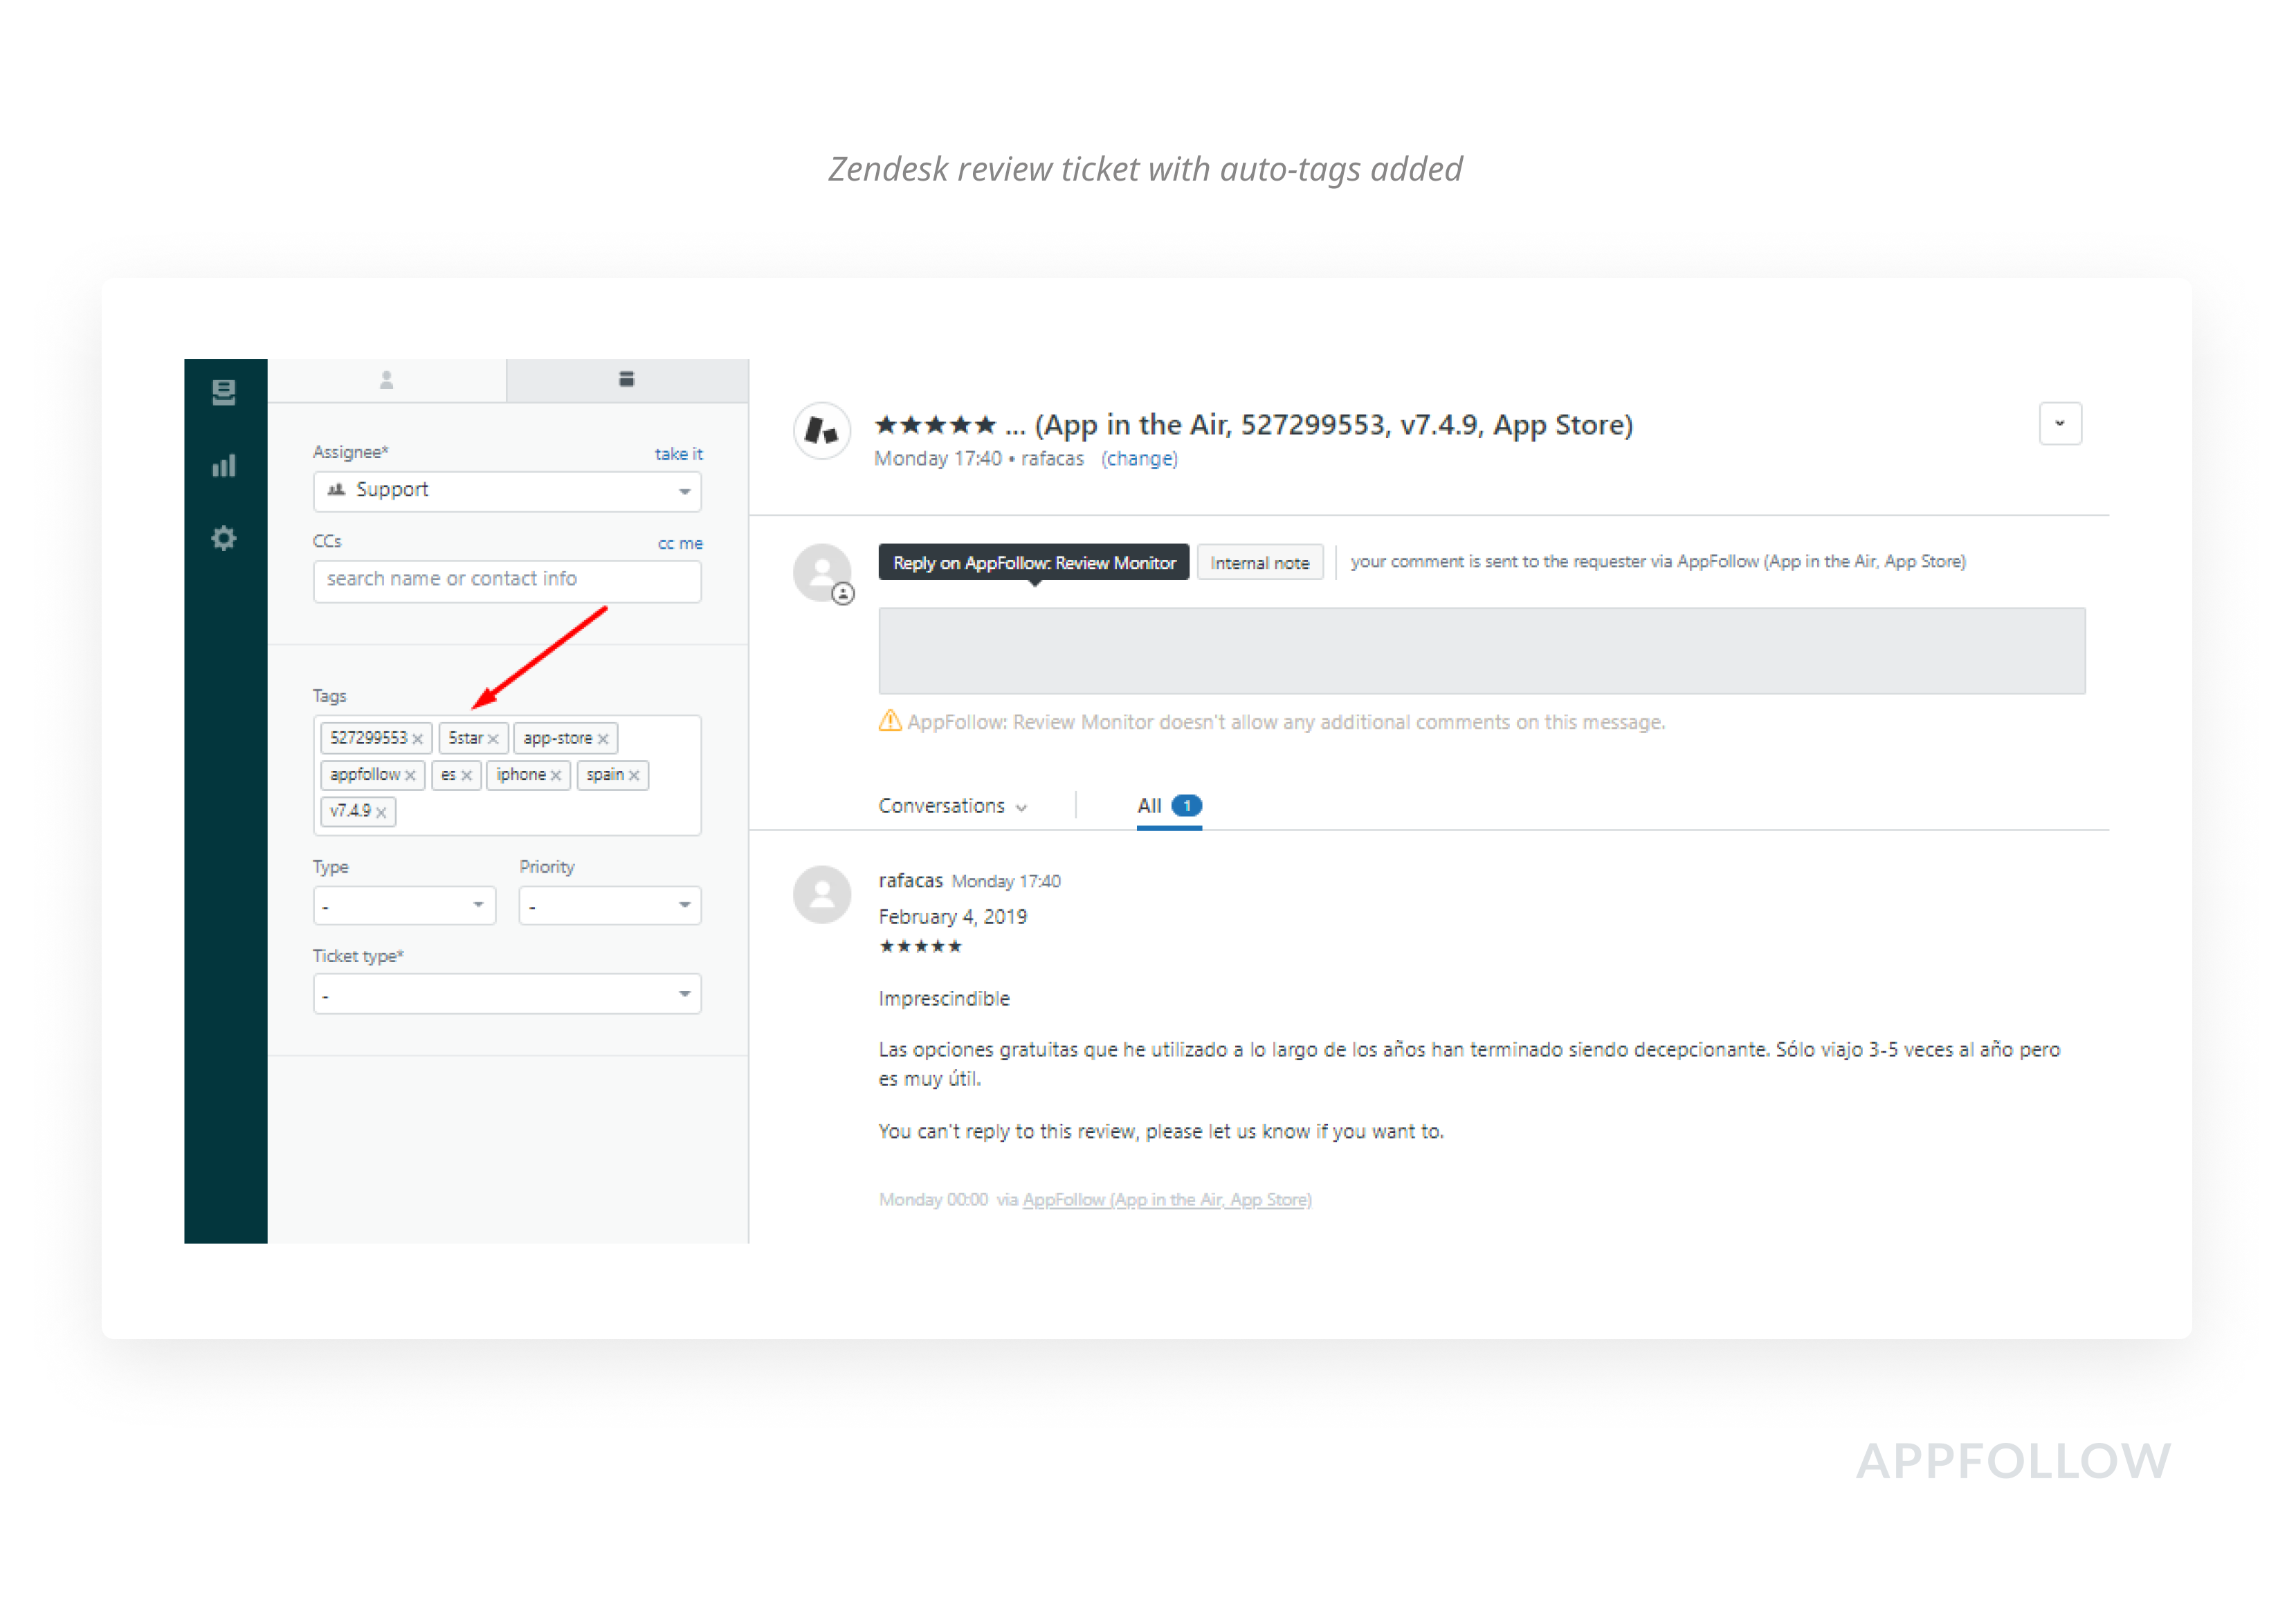
Task: Switch to the ticket info panel tab
Action: tap(627, 379)
